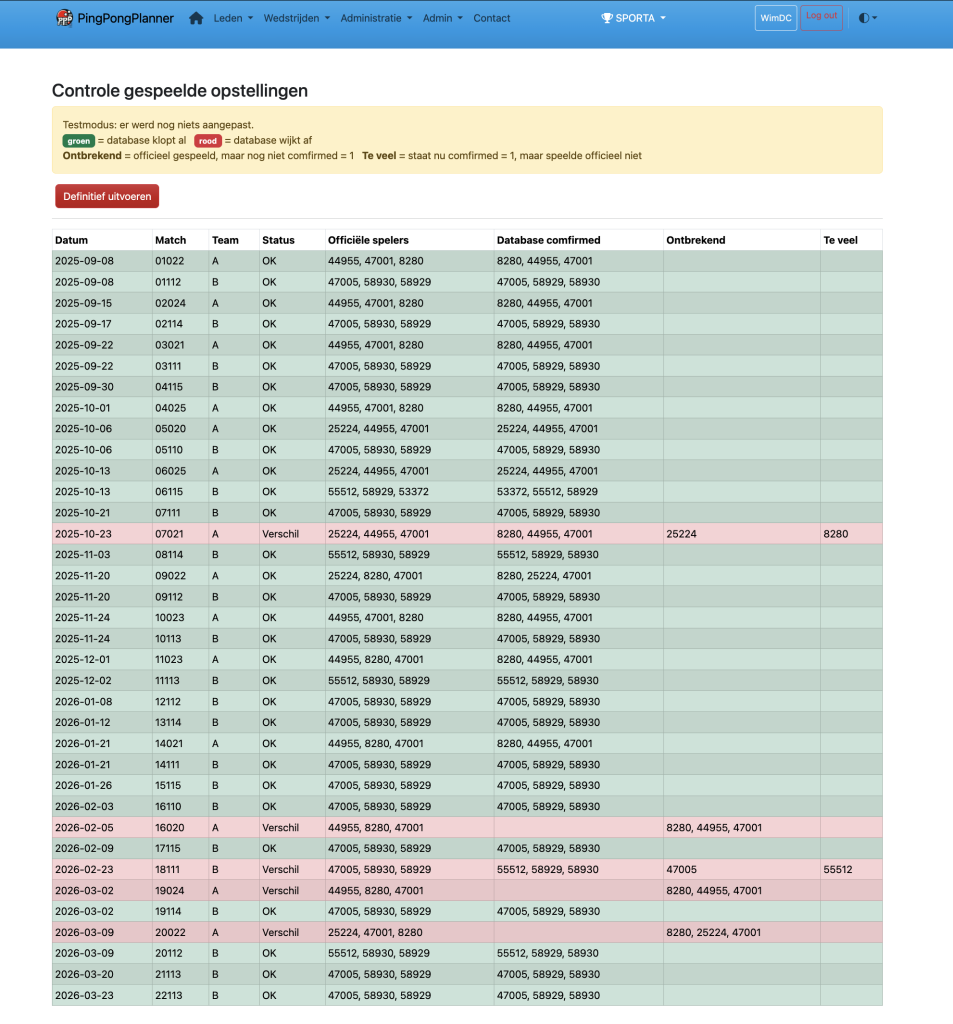This screenshot has width=953, height=1024.
Task: Click the PingPongPlanner logo icon
Action: point(64,18)
